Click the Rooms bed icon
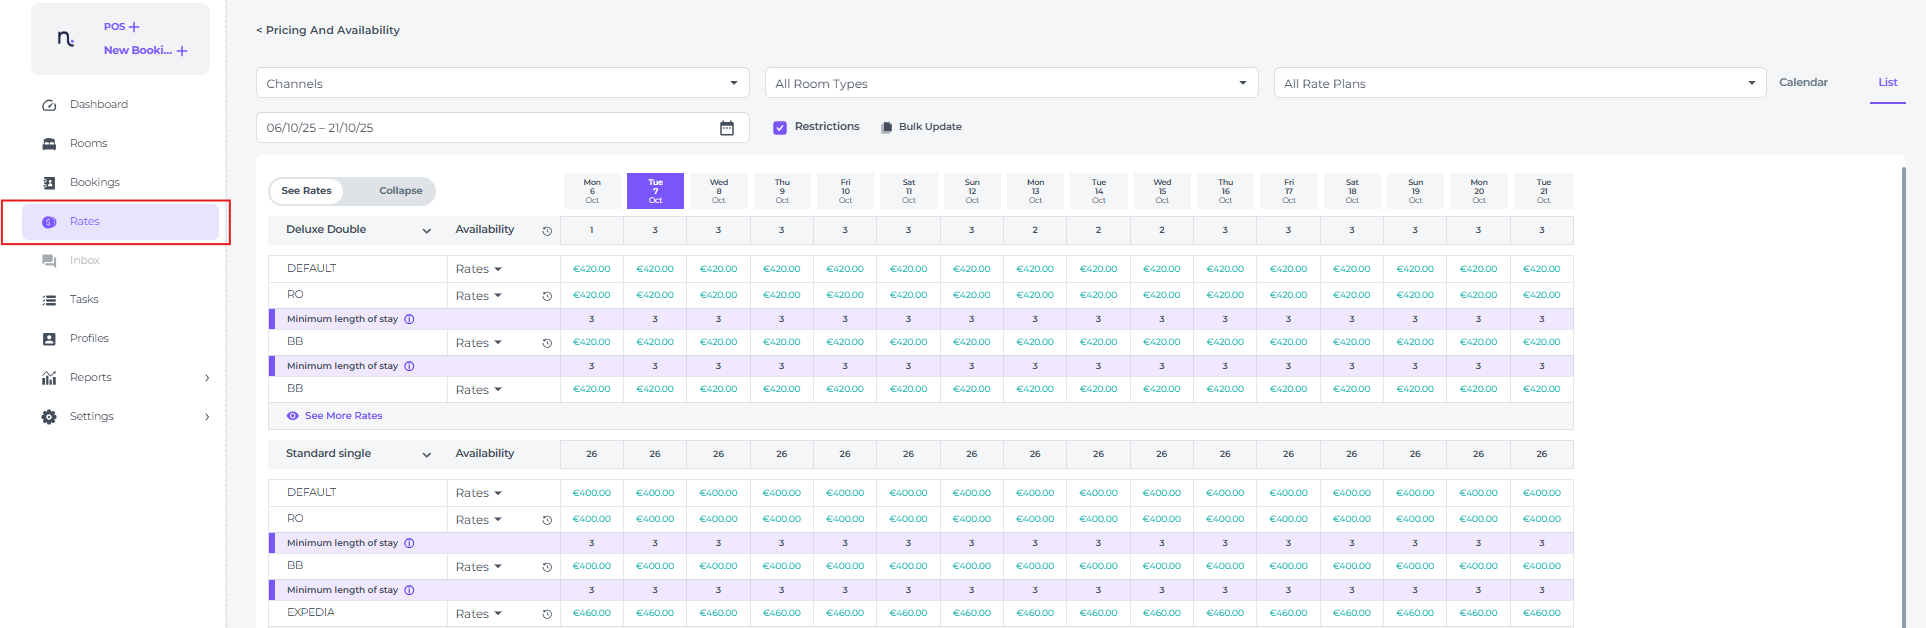This screenshot has height=628, width=1926. tap(49, 144)
